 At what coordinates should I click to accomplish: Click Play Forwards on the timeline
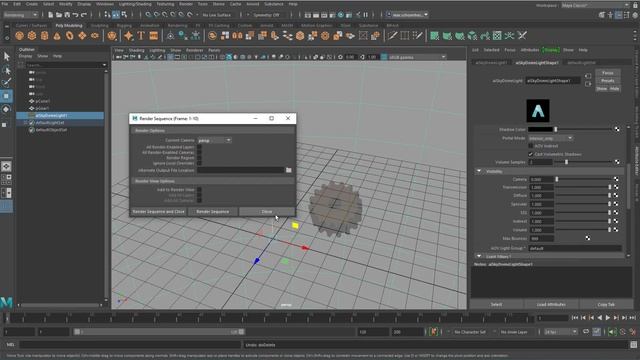(608, 318)
